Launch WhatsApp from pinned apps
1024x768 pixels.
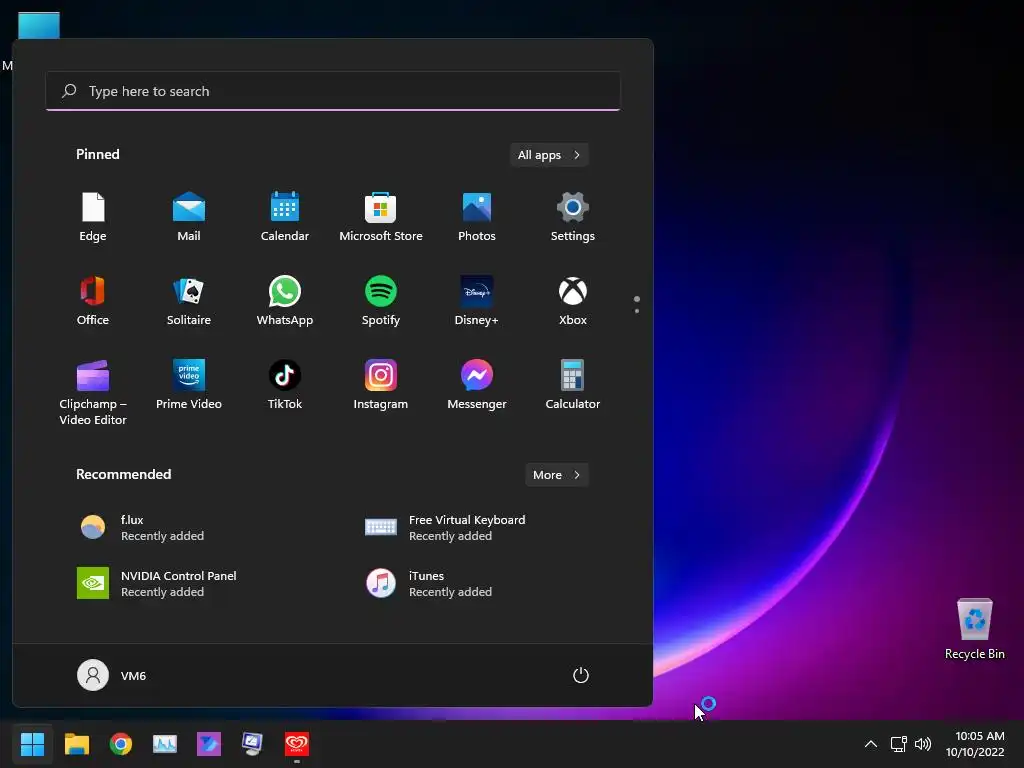pos(285,301)
